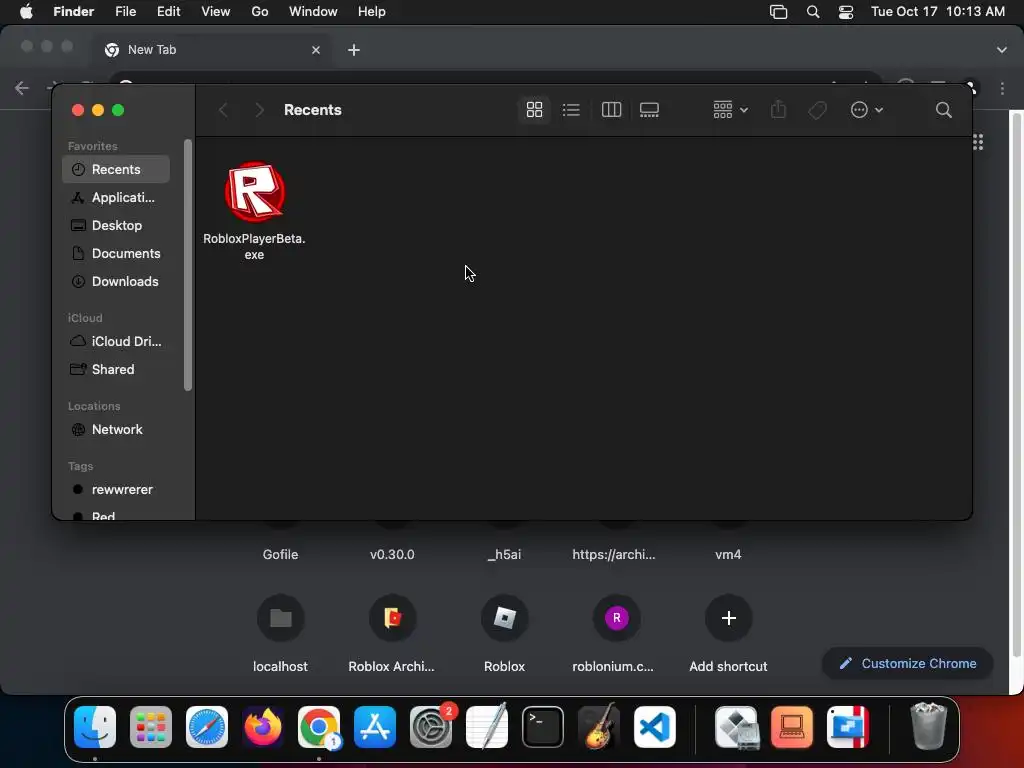Open Spotlight search in menu bar
1024x768 pixels.
tap(813, 12)
